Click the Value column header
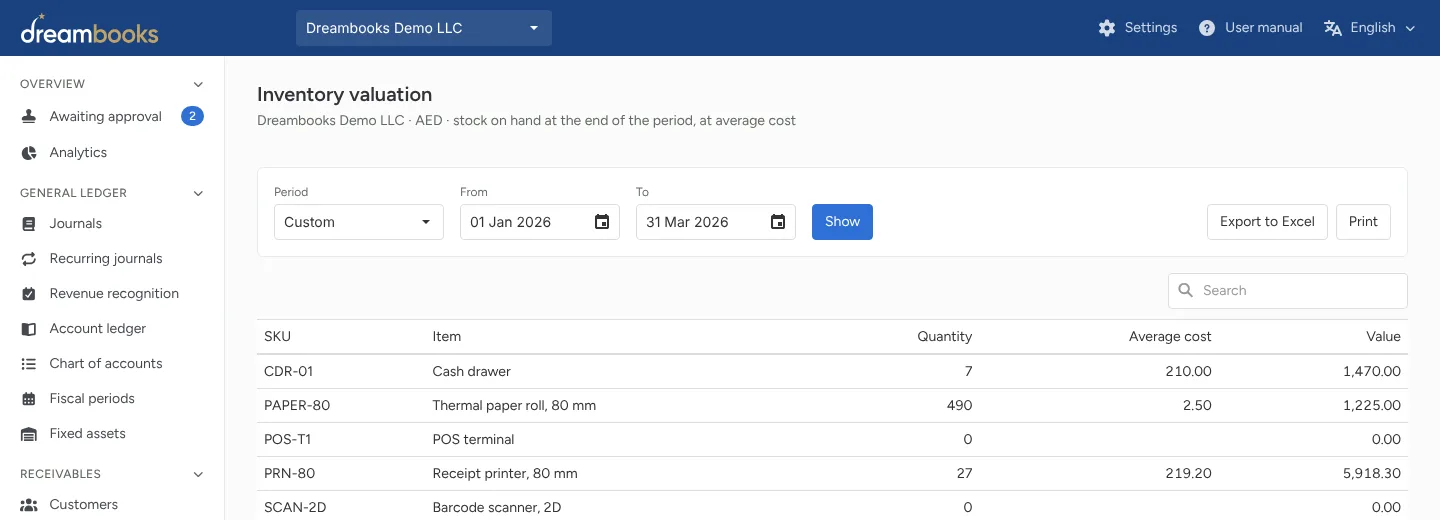Viewport: 1440px width, 520px height. coord(1383,337)
